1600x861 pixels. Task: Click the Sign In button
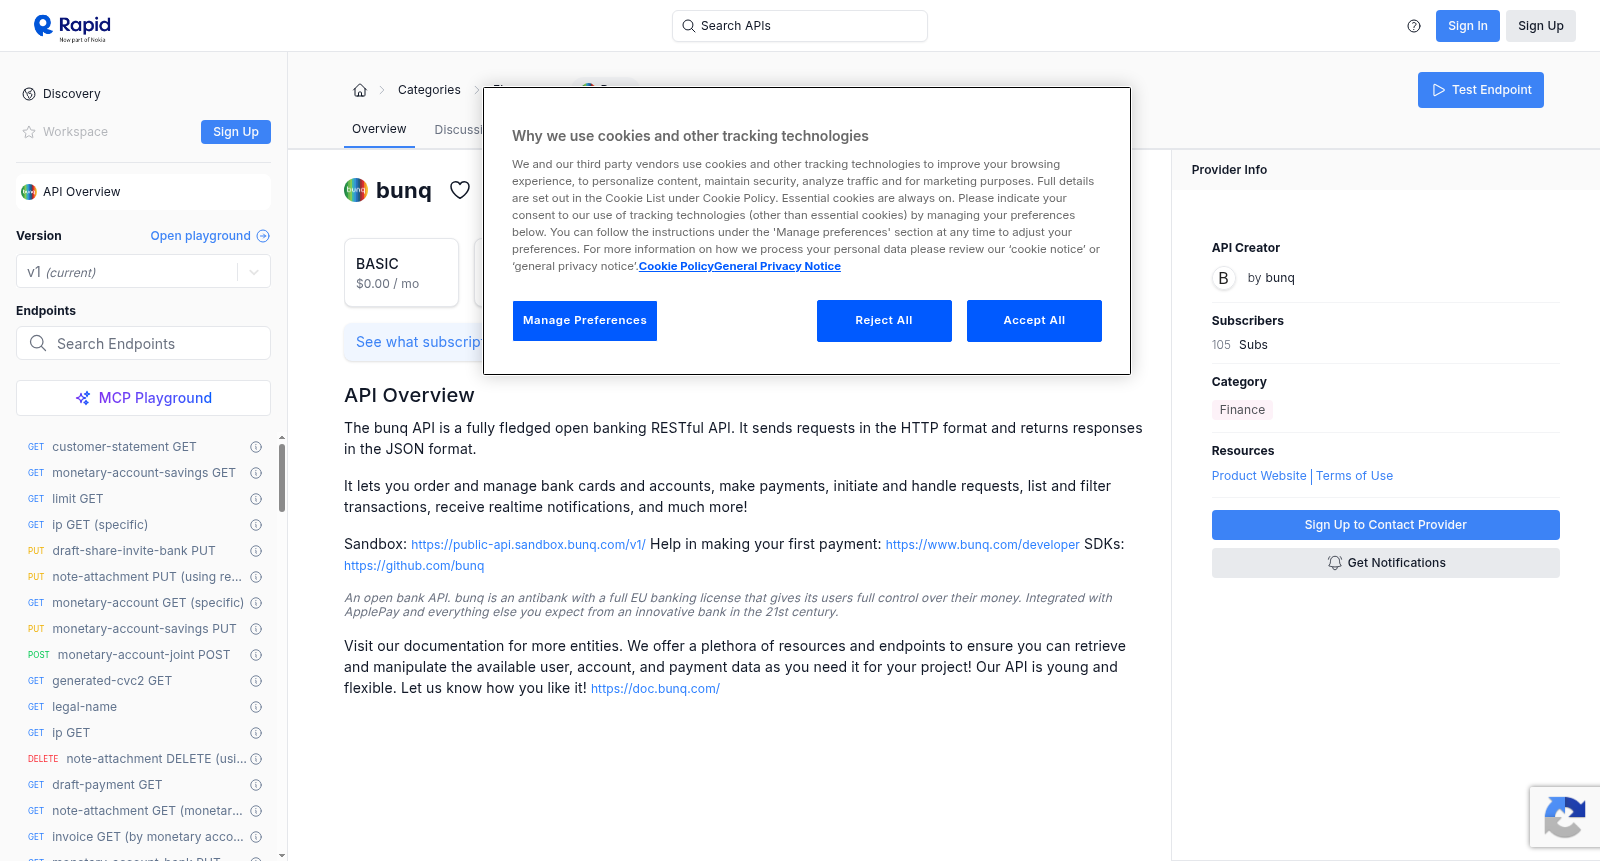1468,26
